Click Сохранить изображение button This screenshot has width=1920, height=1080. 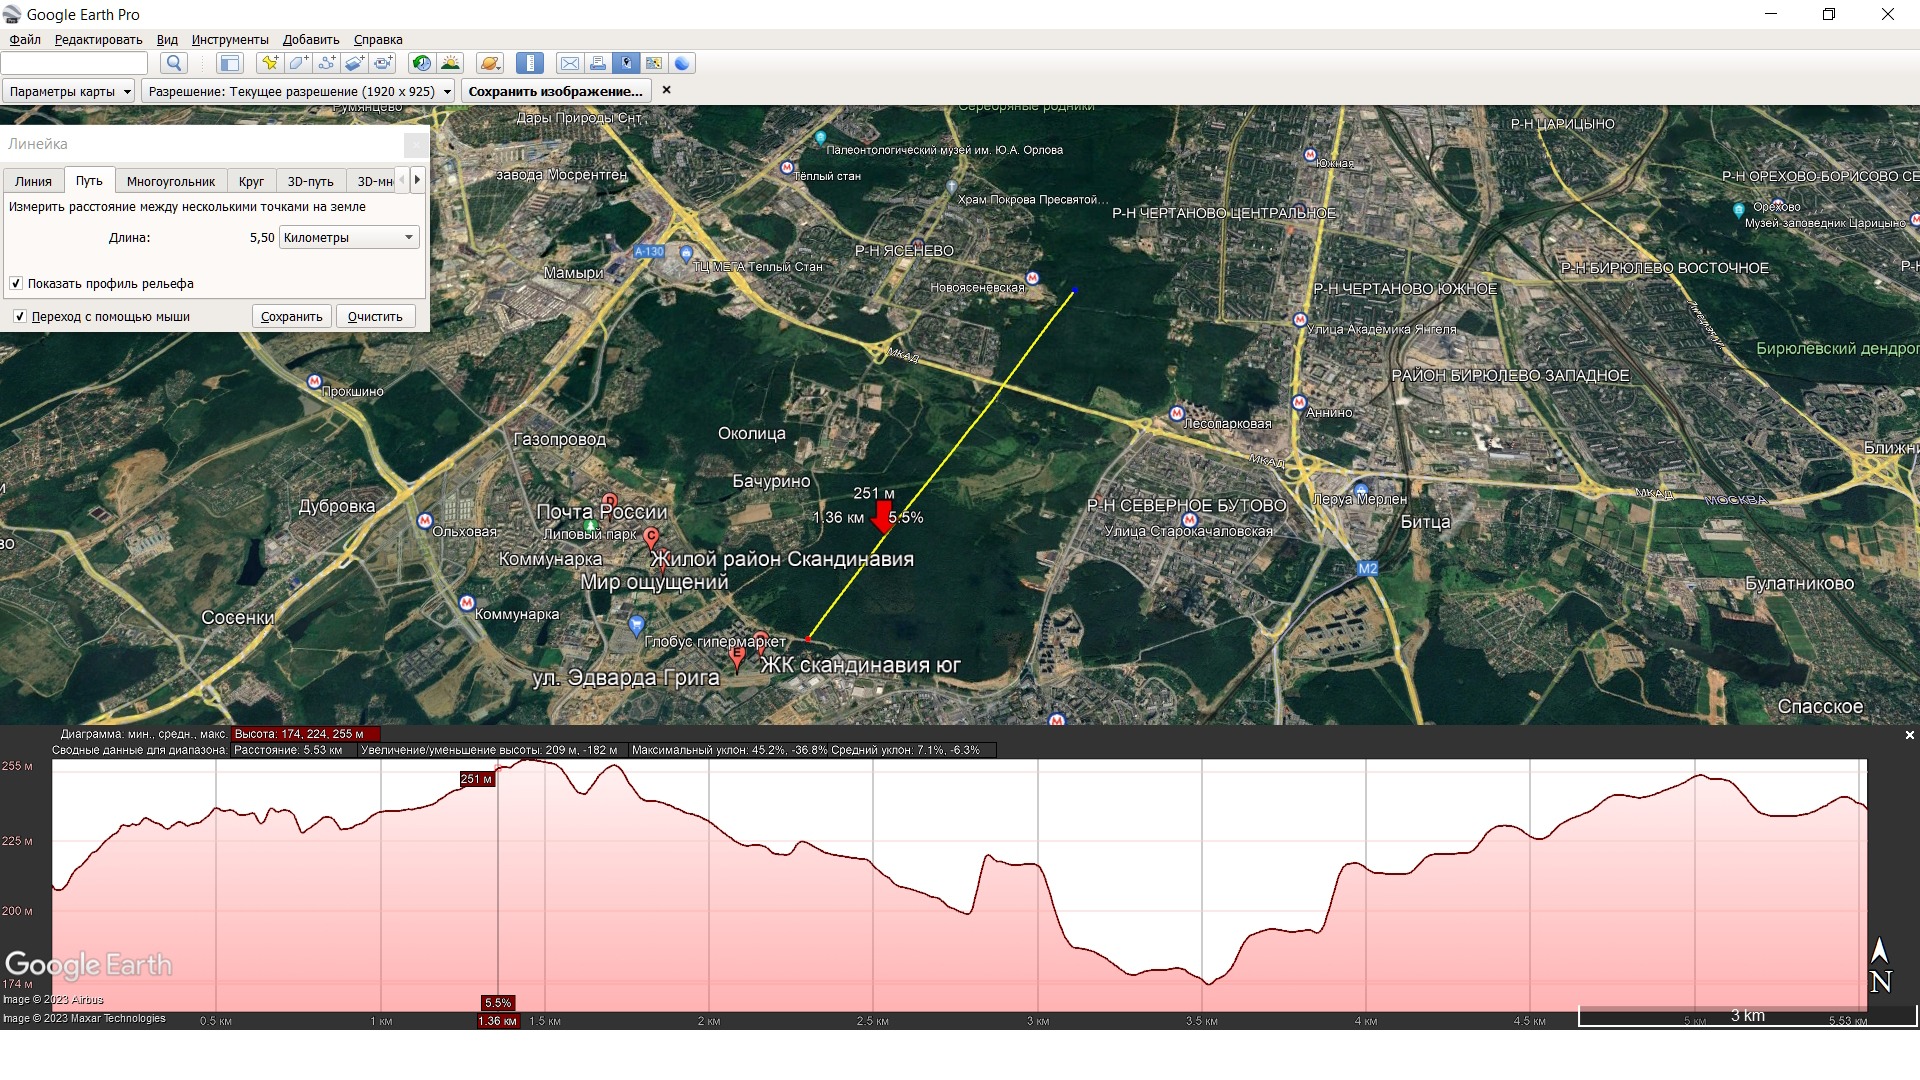556,91
